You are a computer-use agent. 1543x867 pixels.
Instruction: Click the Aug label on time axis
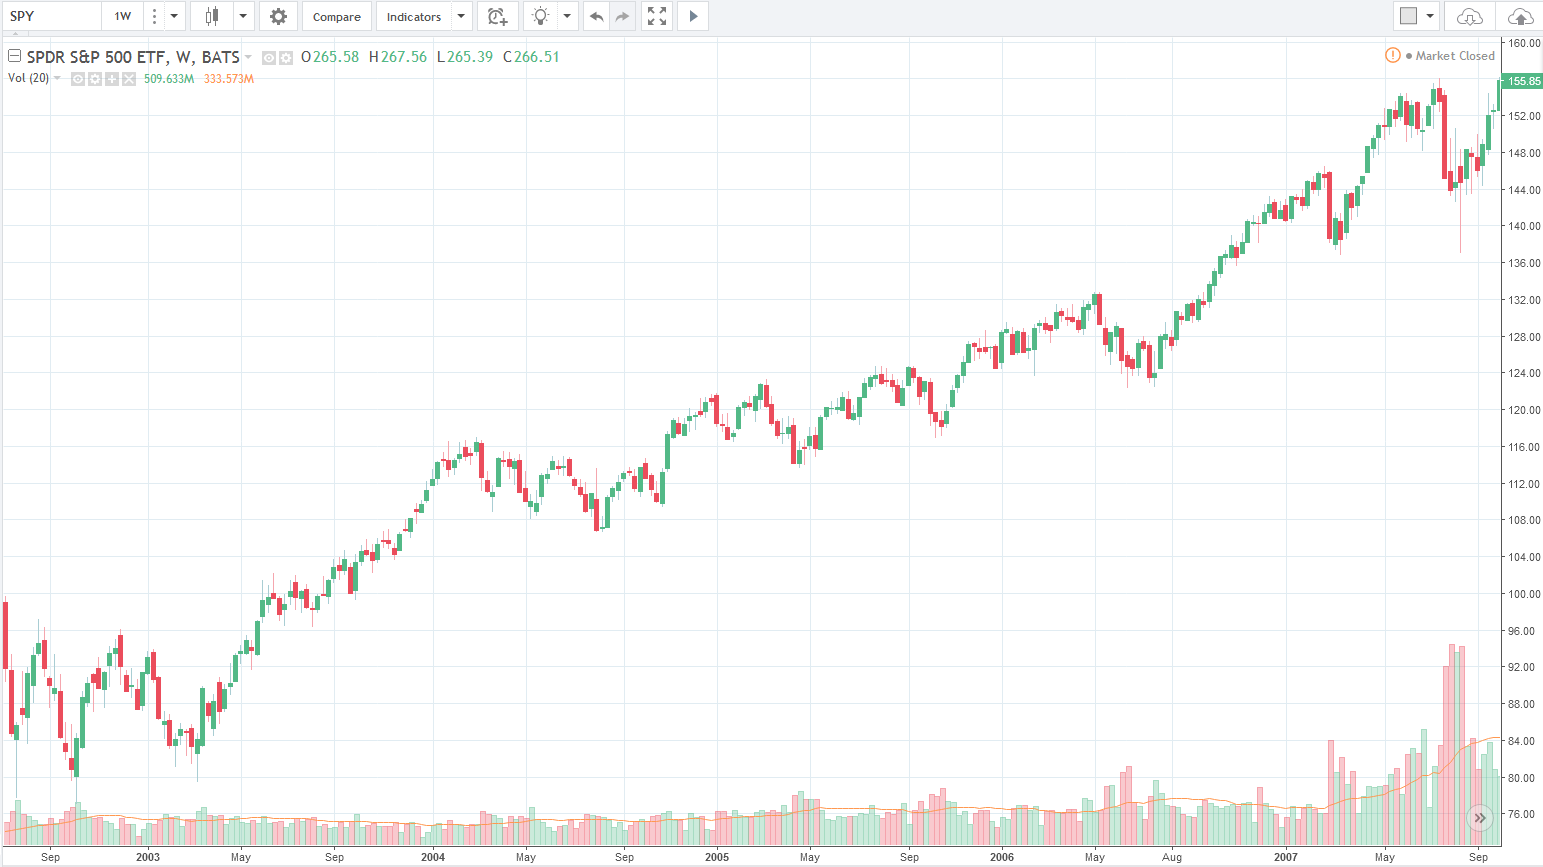point(1172,857)
